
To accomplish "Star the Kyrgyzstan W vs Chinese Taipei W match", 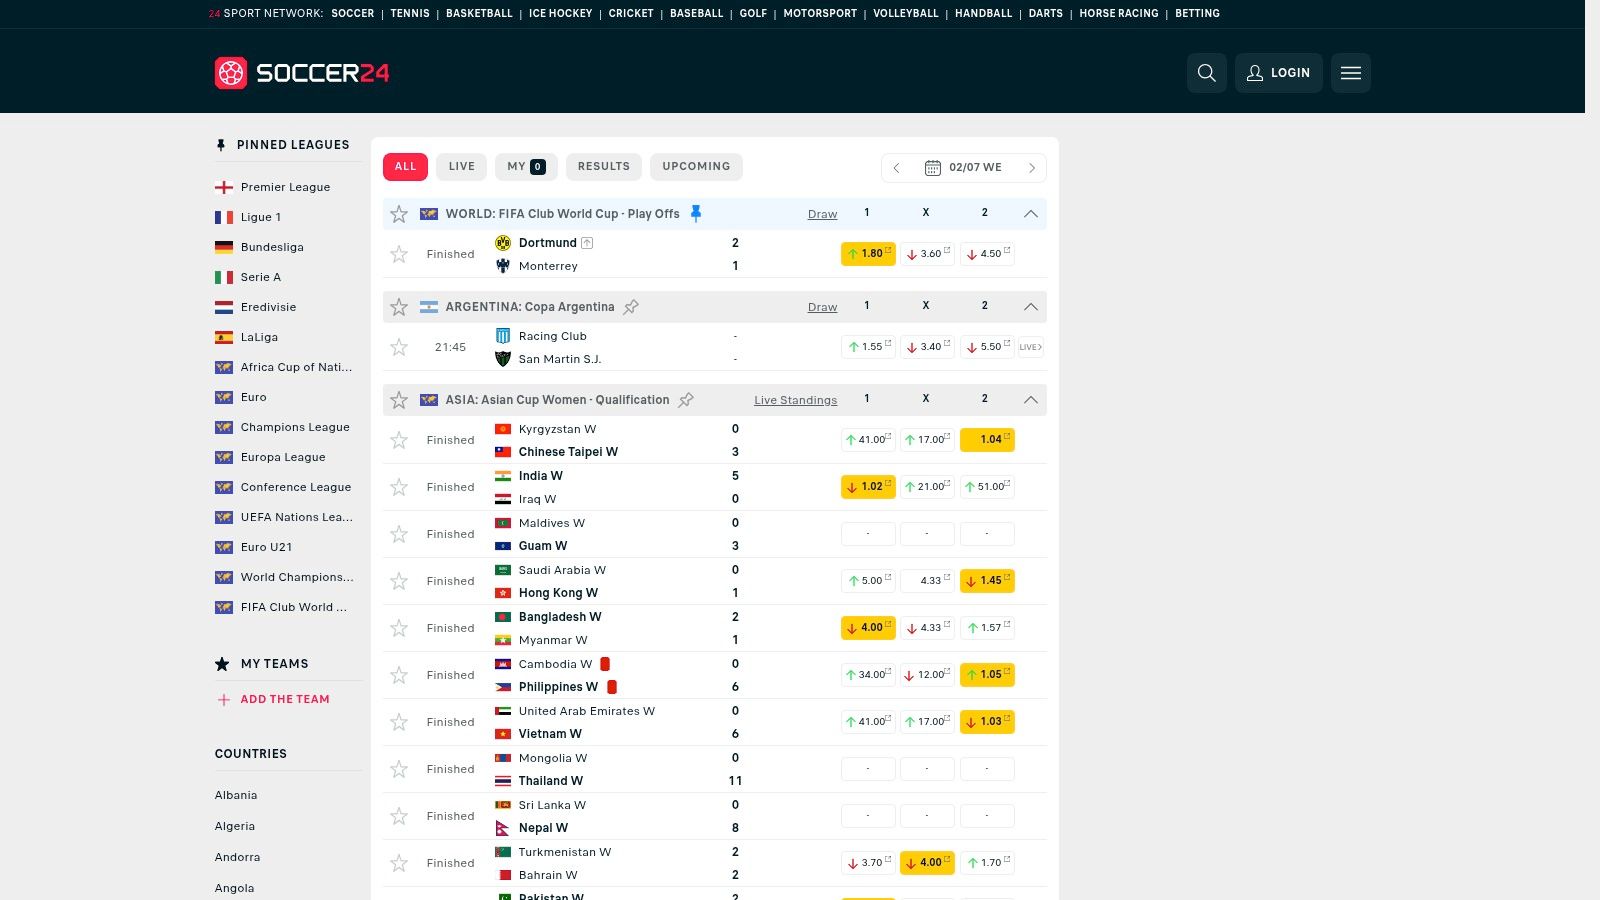I will (399, 440).
